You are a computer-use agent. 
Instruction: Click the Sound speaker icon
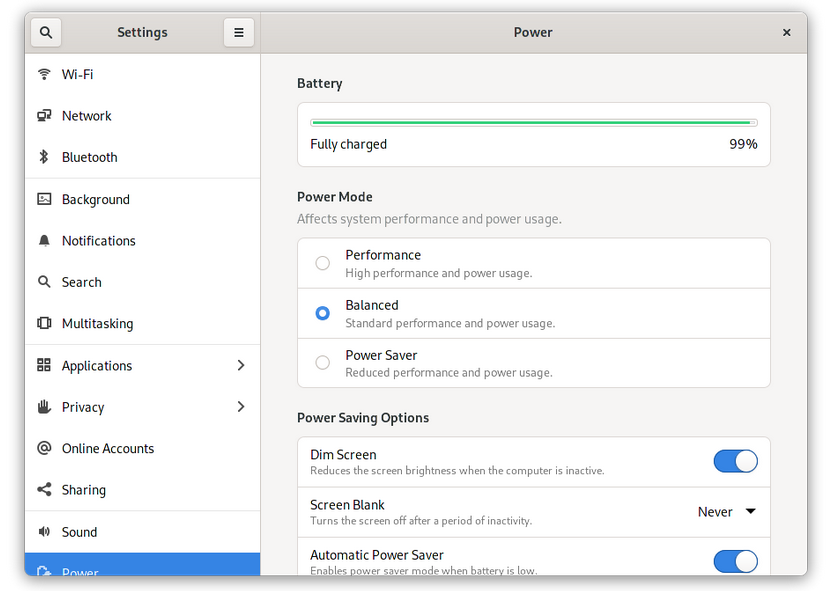point(44,532)
